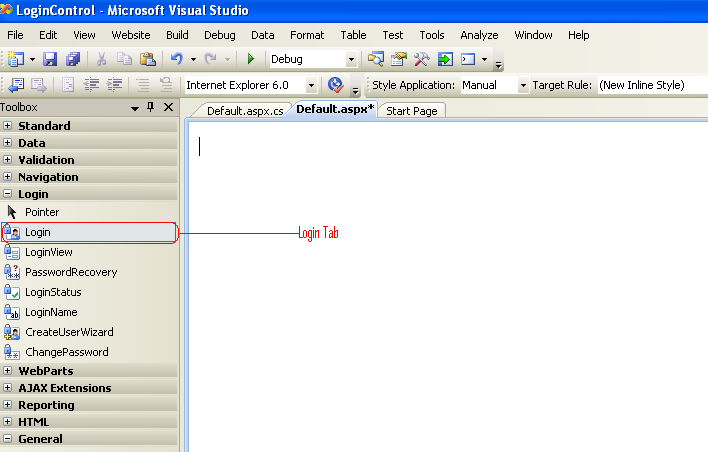Save the current file with the floppy icon

[50, 59]
